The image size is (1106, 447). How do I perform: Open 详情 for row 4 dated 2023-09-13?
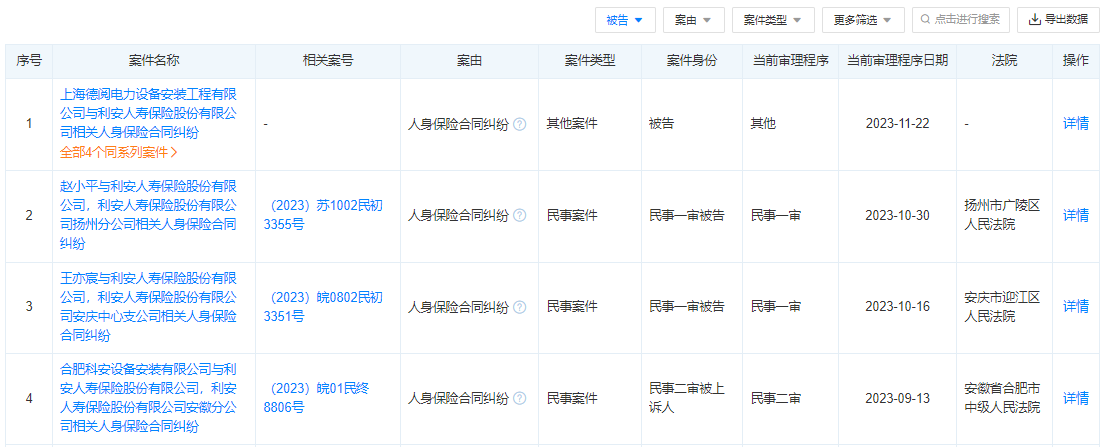click(x=1076, y=399)
